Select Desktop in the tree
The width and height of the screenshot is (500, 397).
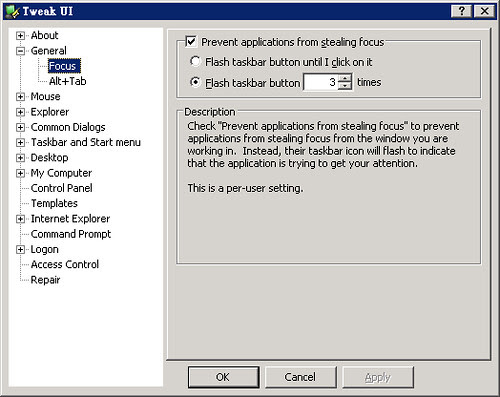click(x=49, y=158)
